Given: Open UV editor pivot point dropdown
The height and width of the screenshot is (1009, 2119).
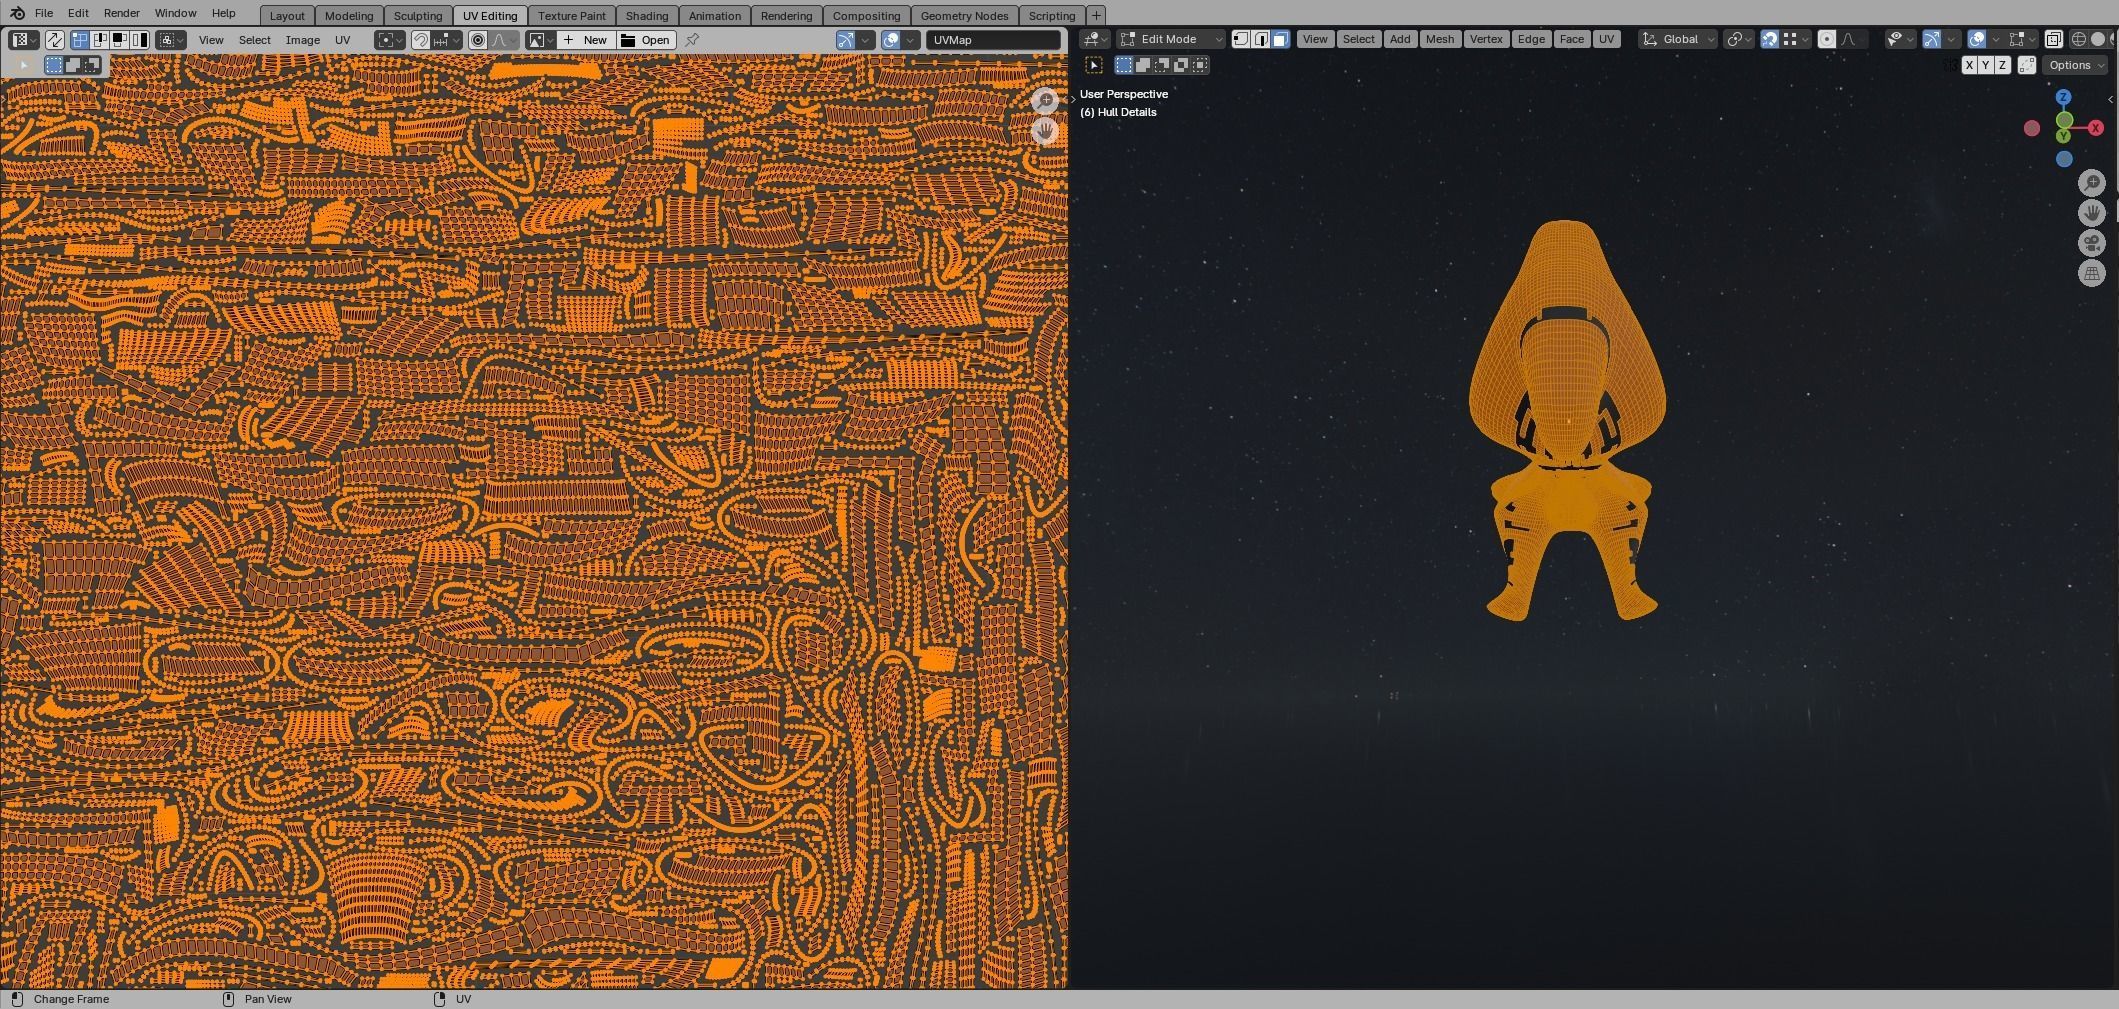Looking at the screenshot, I should (x=389, y=40).
